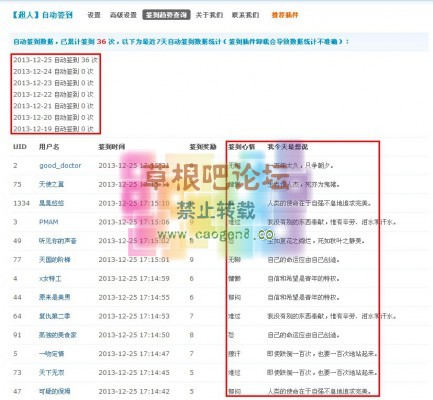This screenshot has height=400, width=433.
Task: Click the 擦汗 mood in 一吻定情 row
Action: 234,354
